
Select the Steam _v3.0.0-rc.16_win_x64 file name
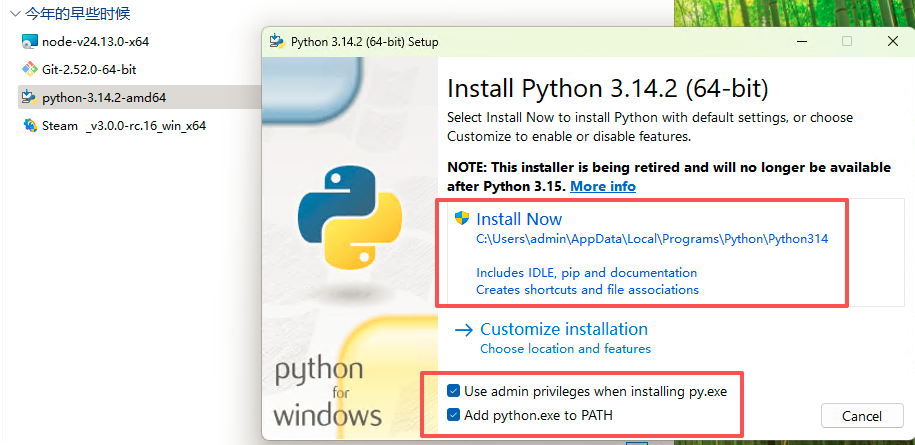tap(124, 125)
